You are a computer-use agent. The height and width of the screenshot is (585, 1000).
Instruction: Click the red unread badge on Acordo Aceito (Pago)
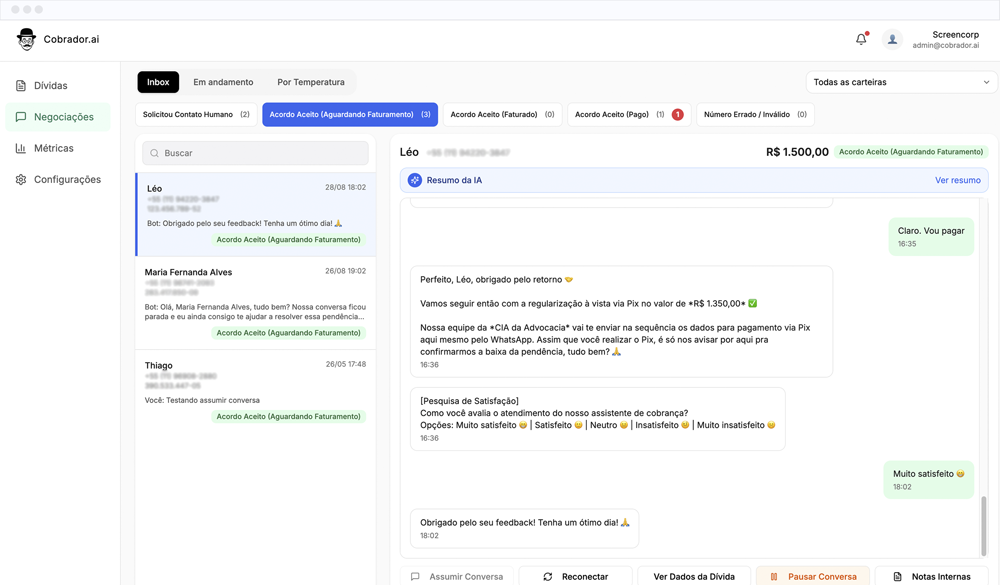pos(677,115)
